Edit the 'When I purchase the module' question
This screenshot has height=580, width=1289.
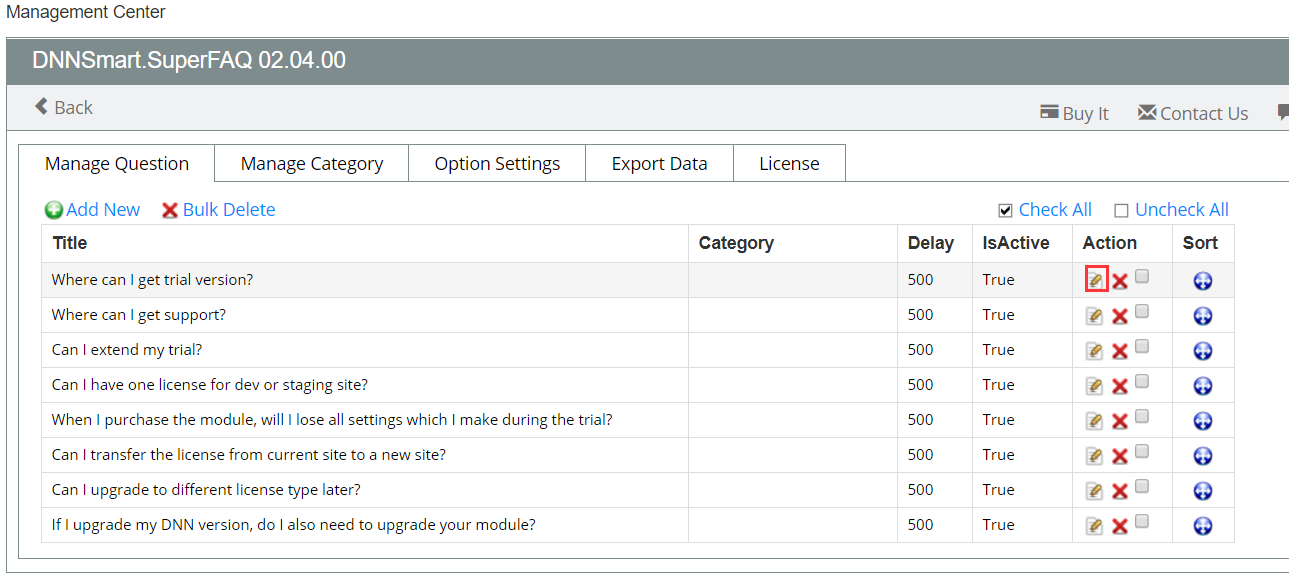pos(1095,421)
